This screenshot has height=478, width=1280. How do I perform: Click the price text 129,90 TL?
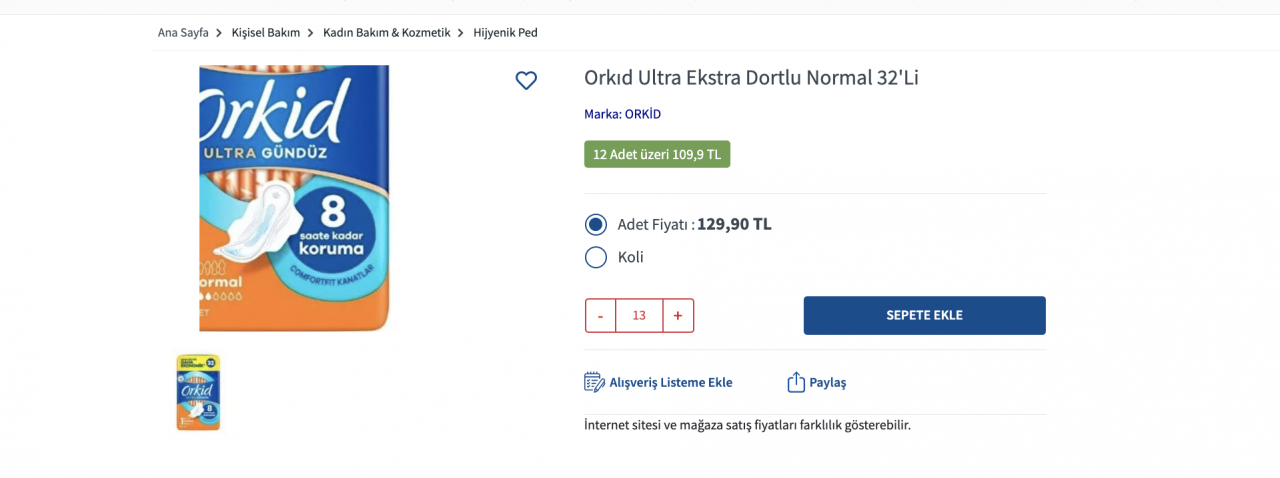[734, 224]
